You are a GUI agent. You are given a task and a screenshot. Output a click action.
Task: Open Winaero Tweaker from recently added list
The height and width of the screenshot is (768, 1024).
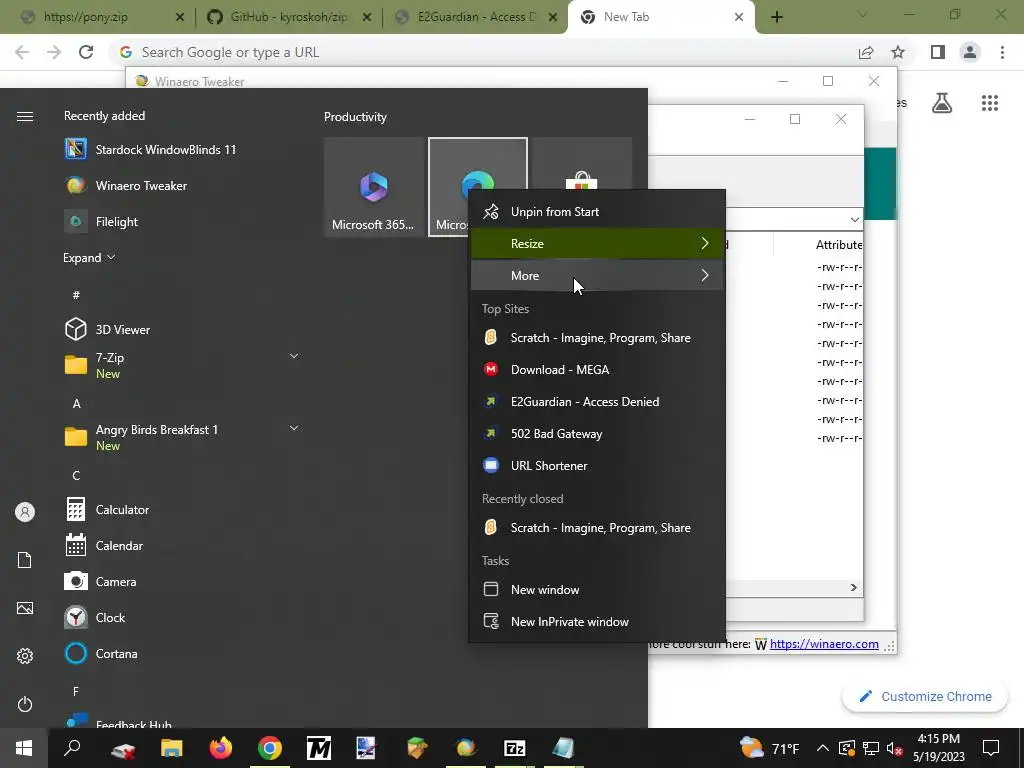[125, 185]
